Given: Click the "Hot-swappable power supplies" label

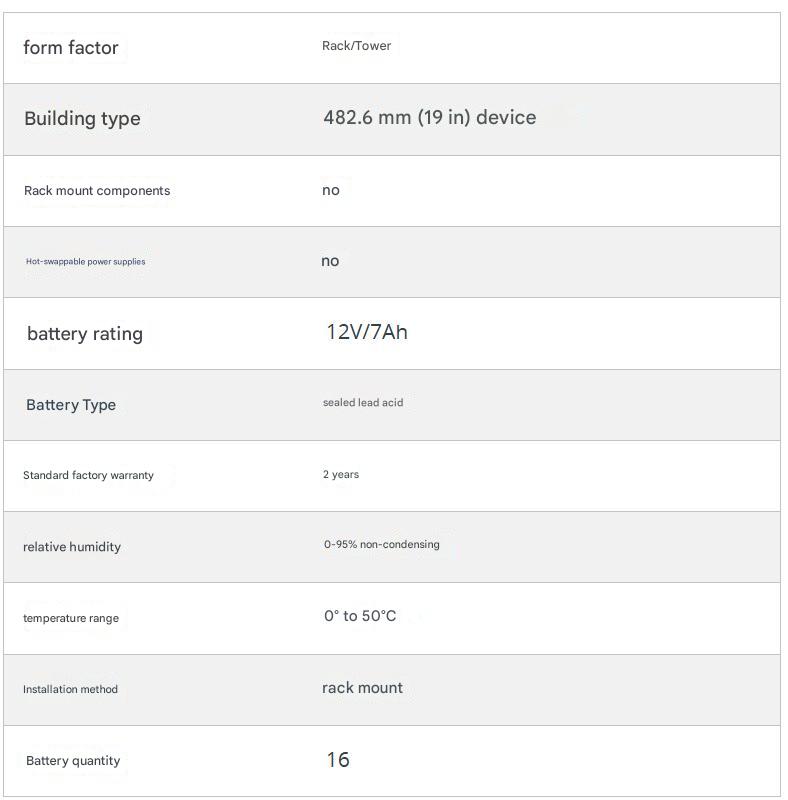Looking at the screenshot, I should (x=86, y=262).
